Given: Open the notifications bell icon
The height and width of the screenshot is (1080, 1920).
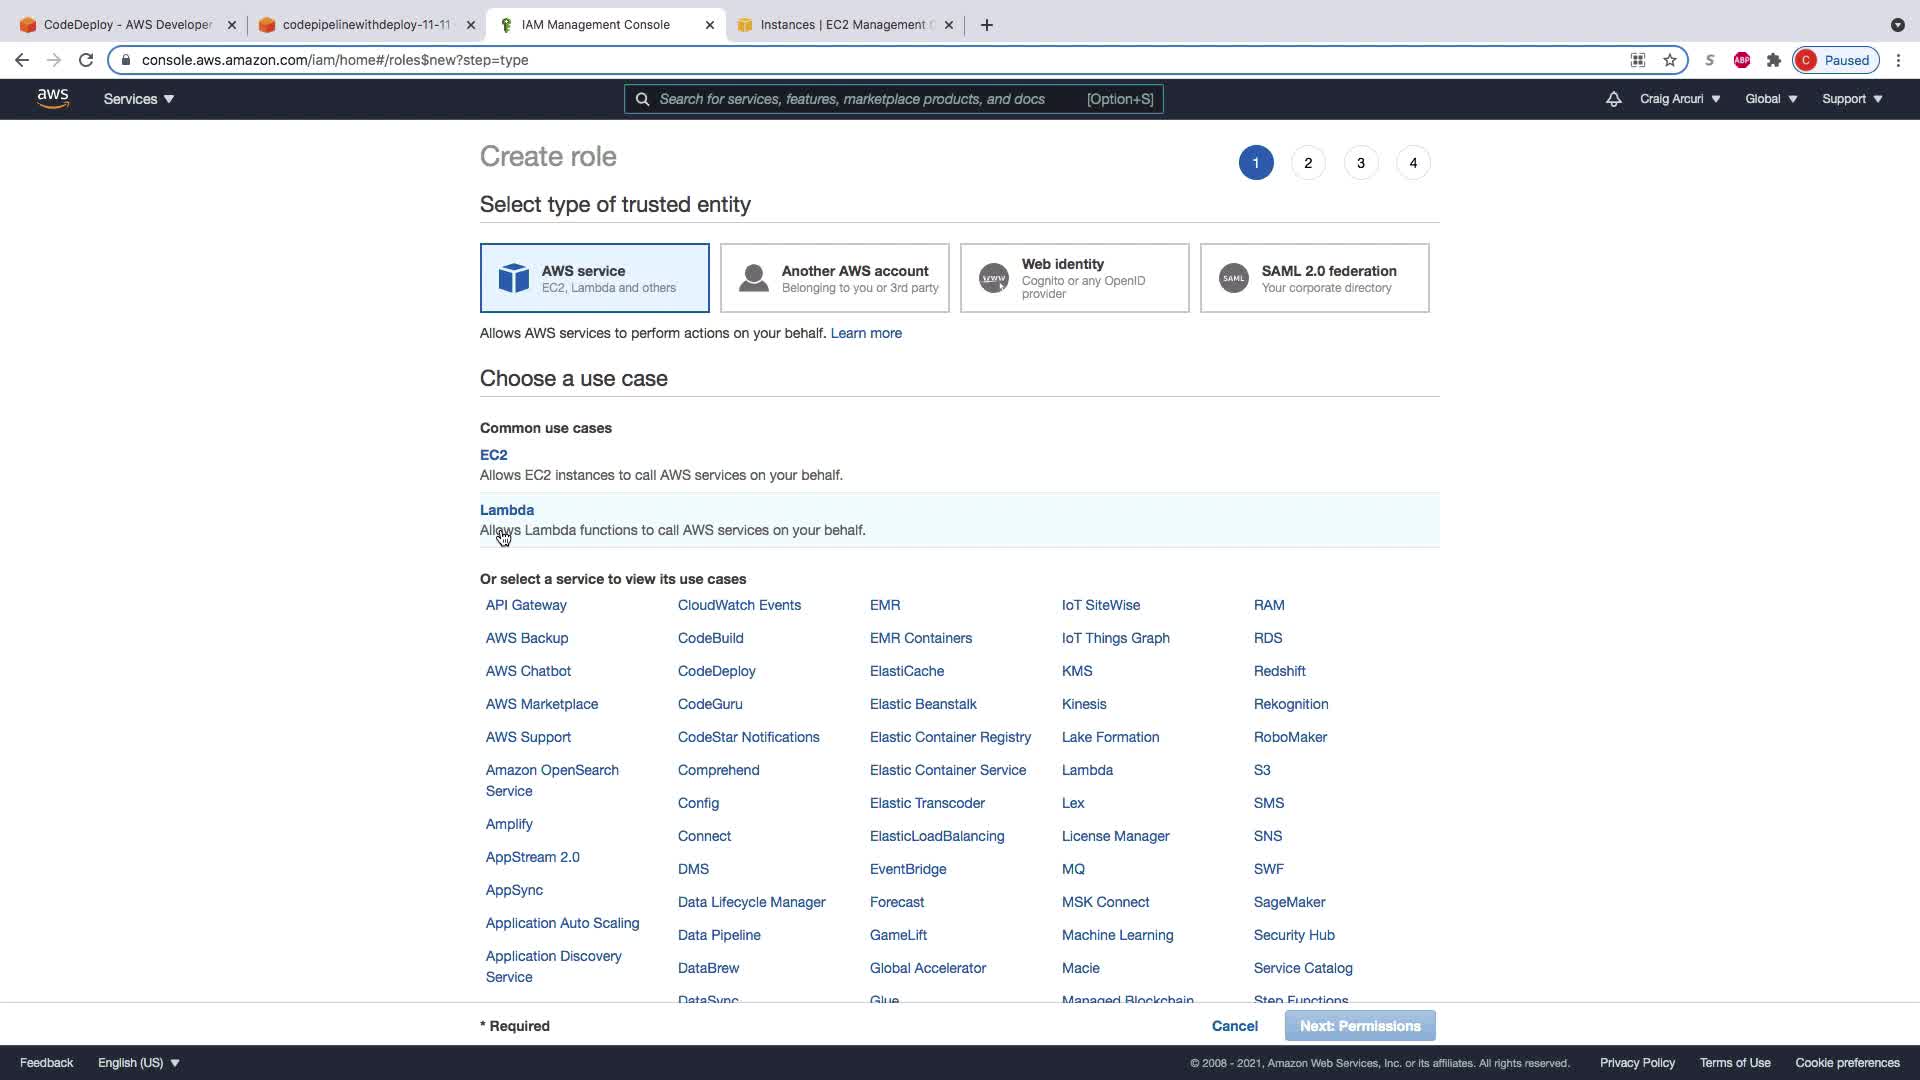Looking at the screenshot, I should pos(1613,99).
